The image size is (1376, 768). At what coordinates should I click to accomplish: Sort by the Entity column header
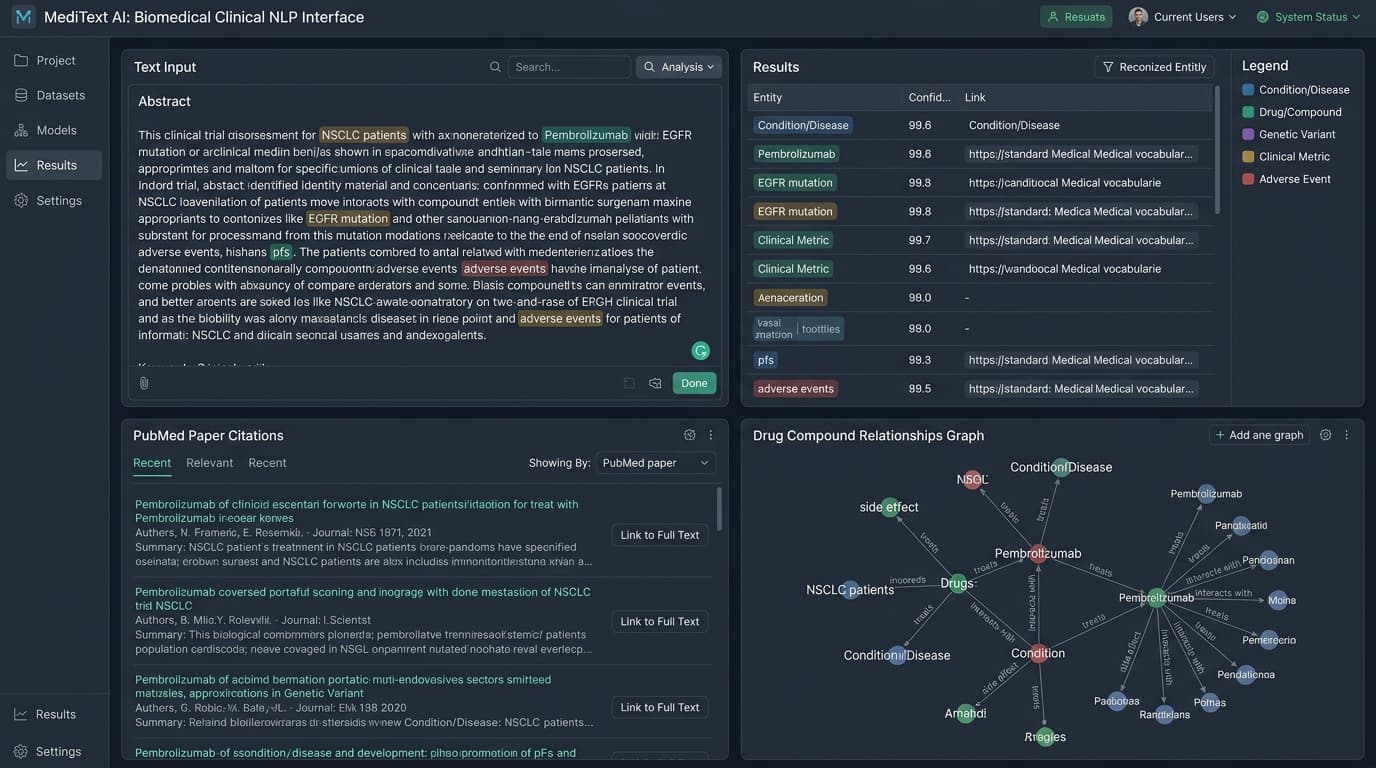click(x=768, y=97)
